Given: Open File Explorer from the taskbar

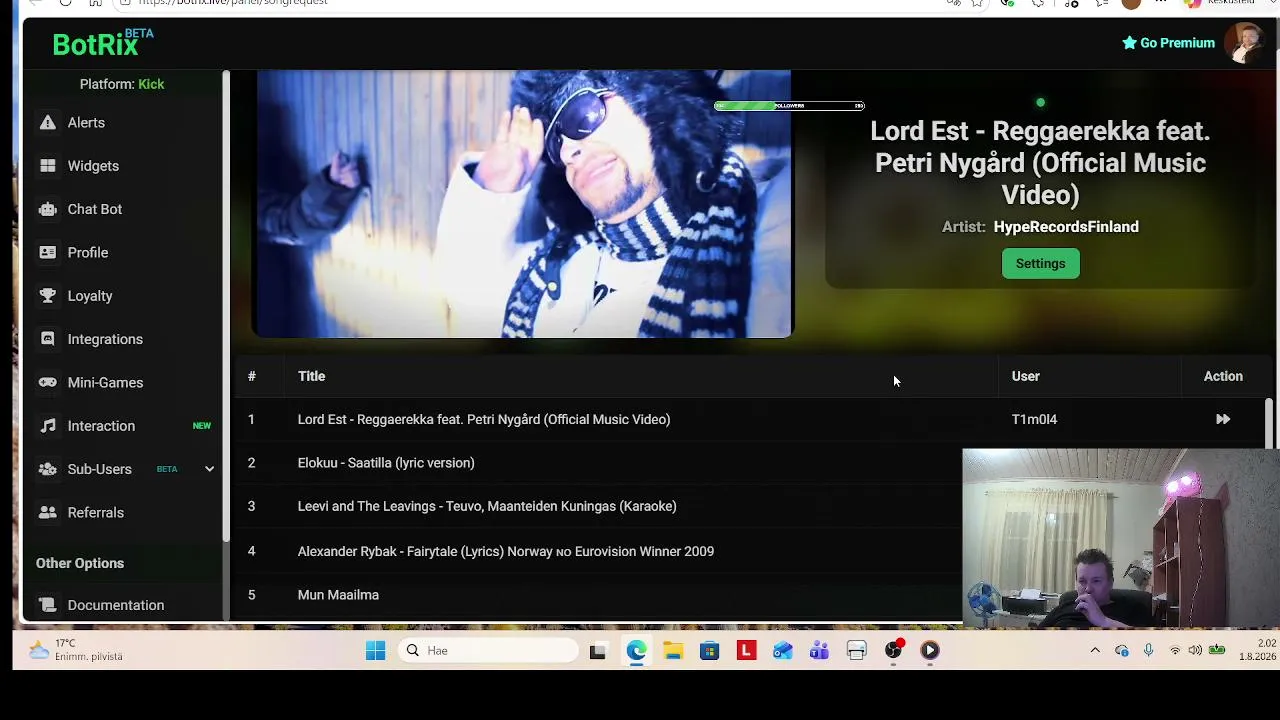Looking at the screenshot, I should (673, 651).
